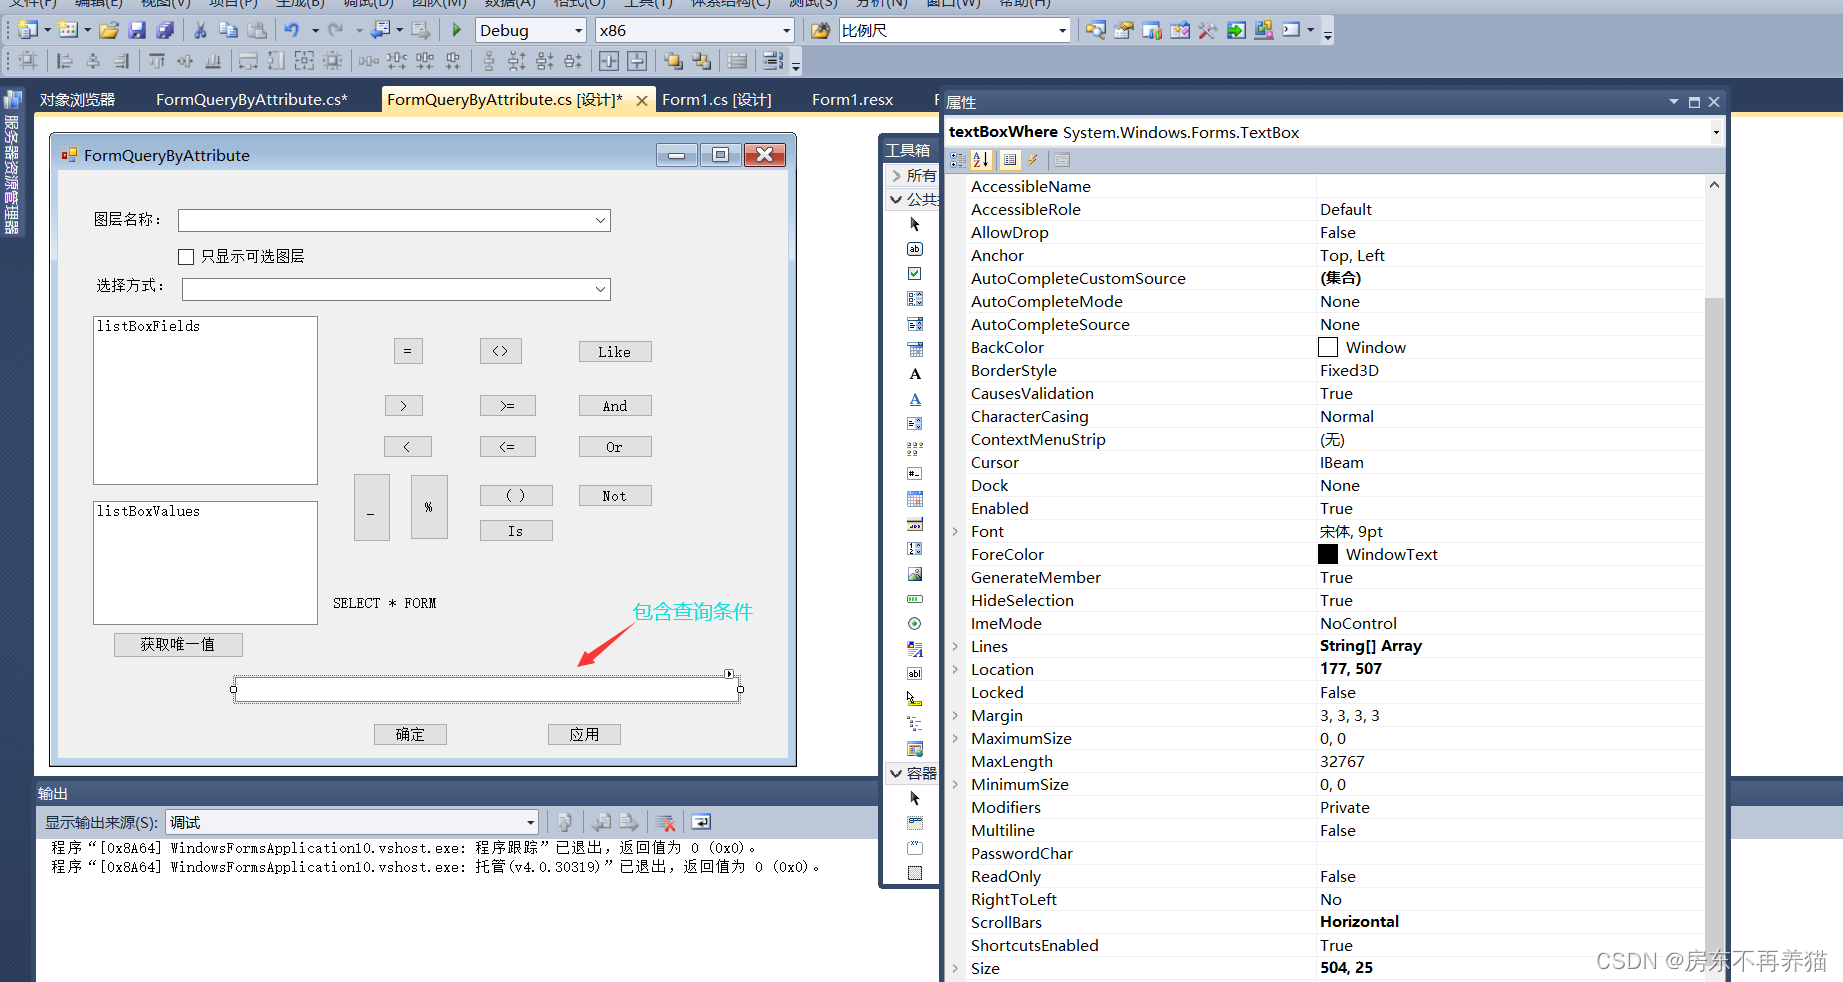The height and width of the screenshot is (982, 1843).
Task: Switch to categorized property view icon
Action: (957, 160)
